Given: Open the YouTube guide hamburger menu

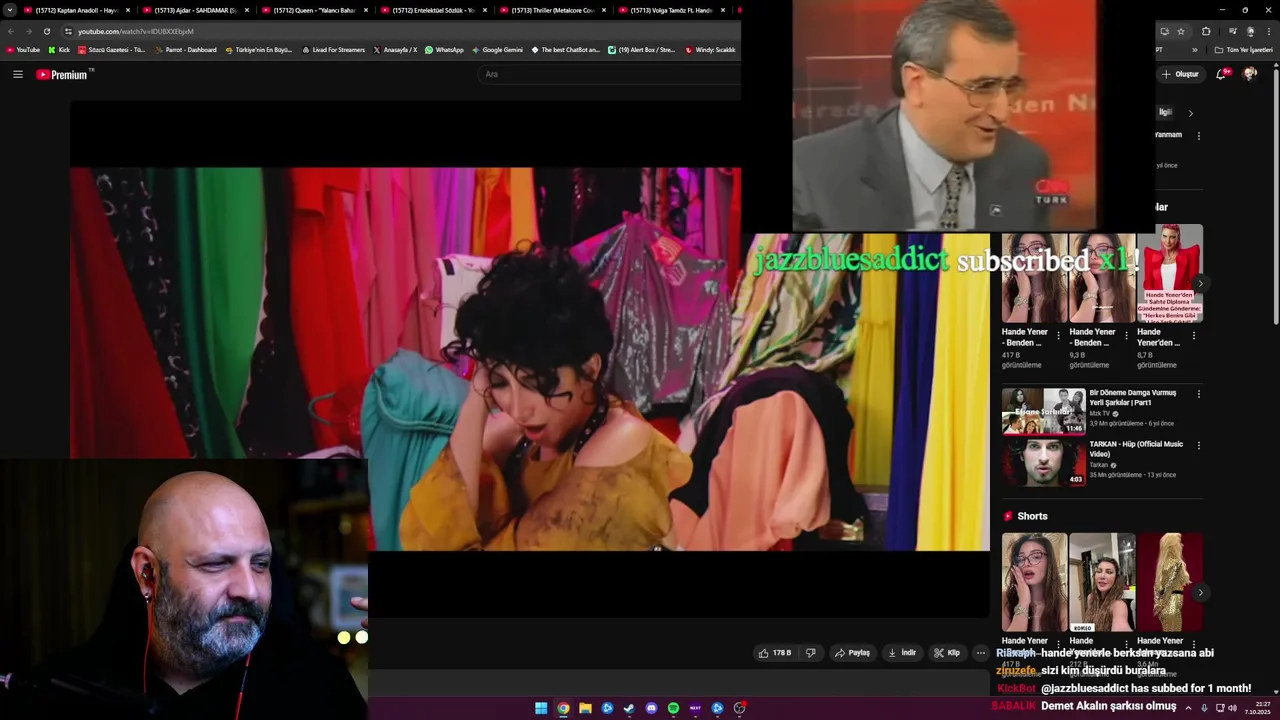Looking at the screenshot, I should [18, 74].
